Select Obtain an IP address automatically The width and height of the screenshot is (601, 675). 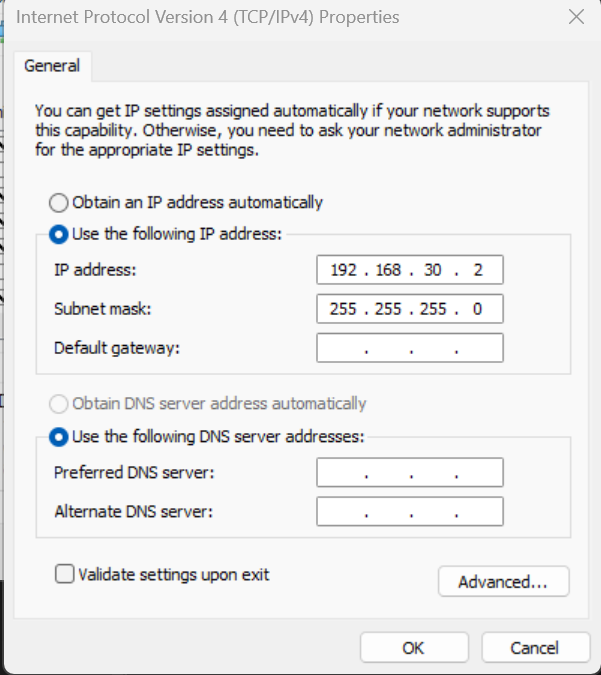[59, 202]
